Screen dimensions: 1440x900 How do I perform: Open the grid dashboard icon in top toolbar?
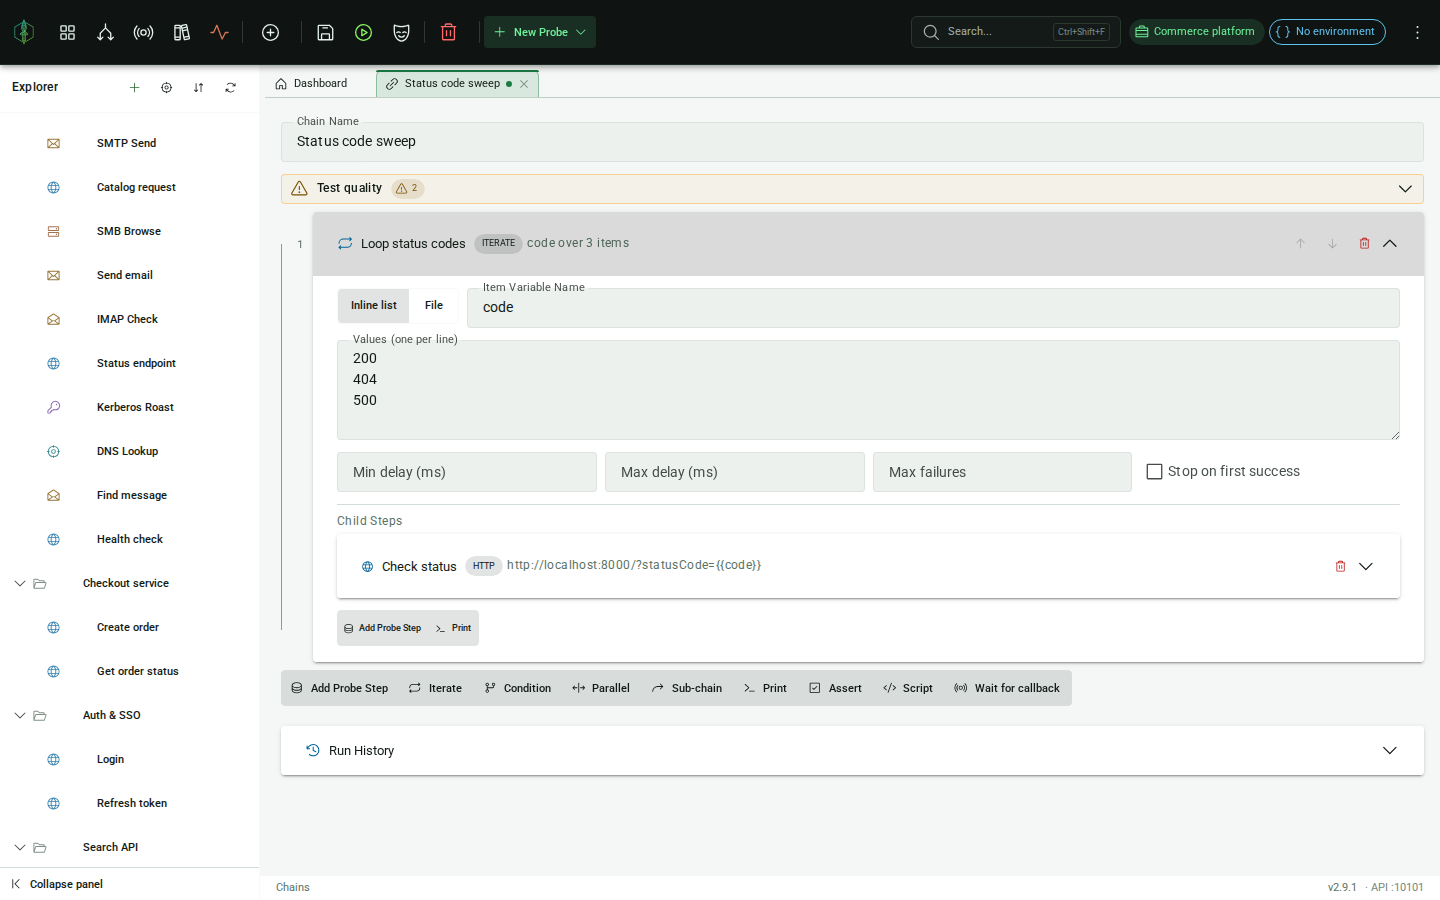pyautogui.click(x=67, y=32)
